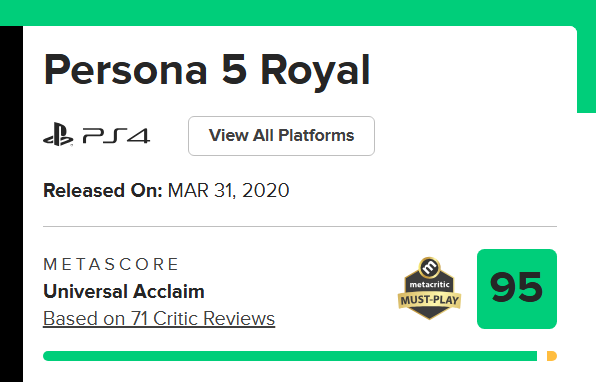This screenshot has height=382, width=596.
Task: Click the Metacritic Must-Play badge icon
Action: pyautogui.click(x=430, y=288)
